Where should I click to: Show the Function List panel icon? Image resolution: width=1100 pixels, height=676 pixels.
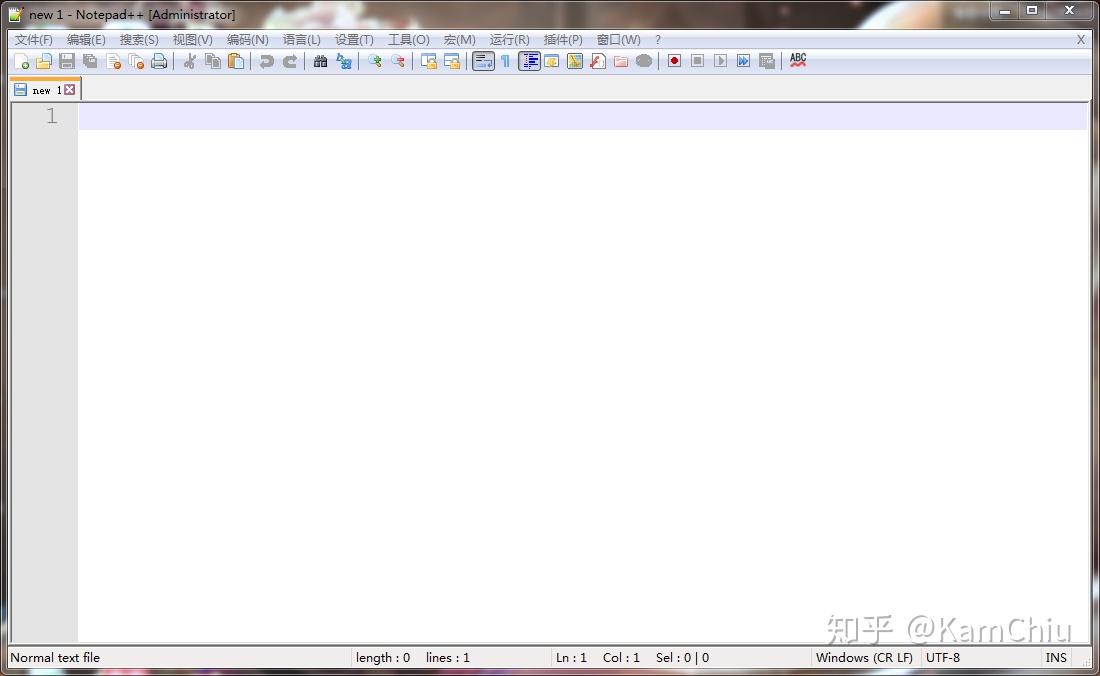coord(598,61)
